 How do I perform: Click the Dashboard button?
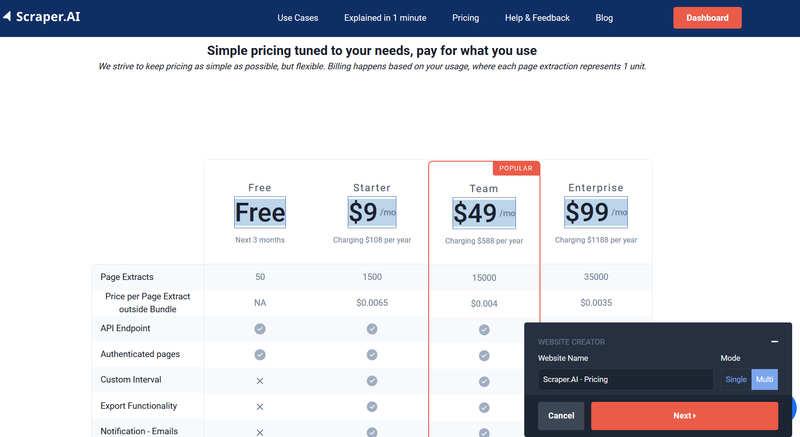point(707,18)
